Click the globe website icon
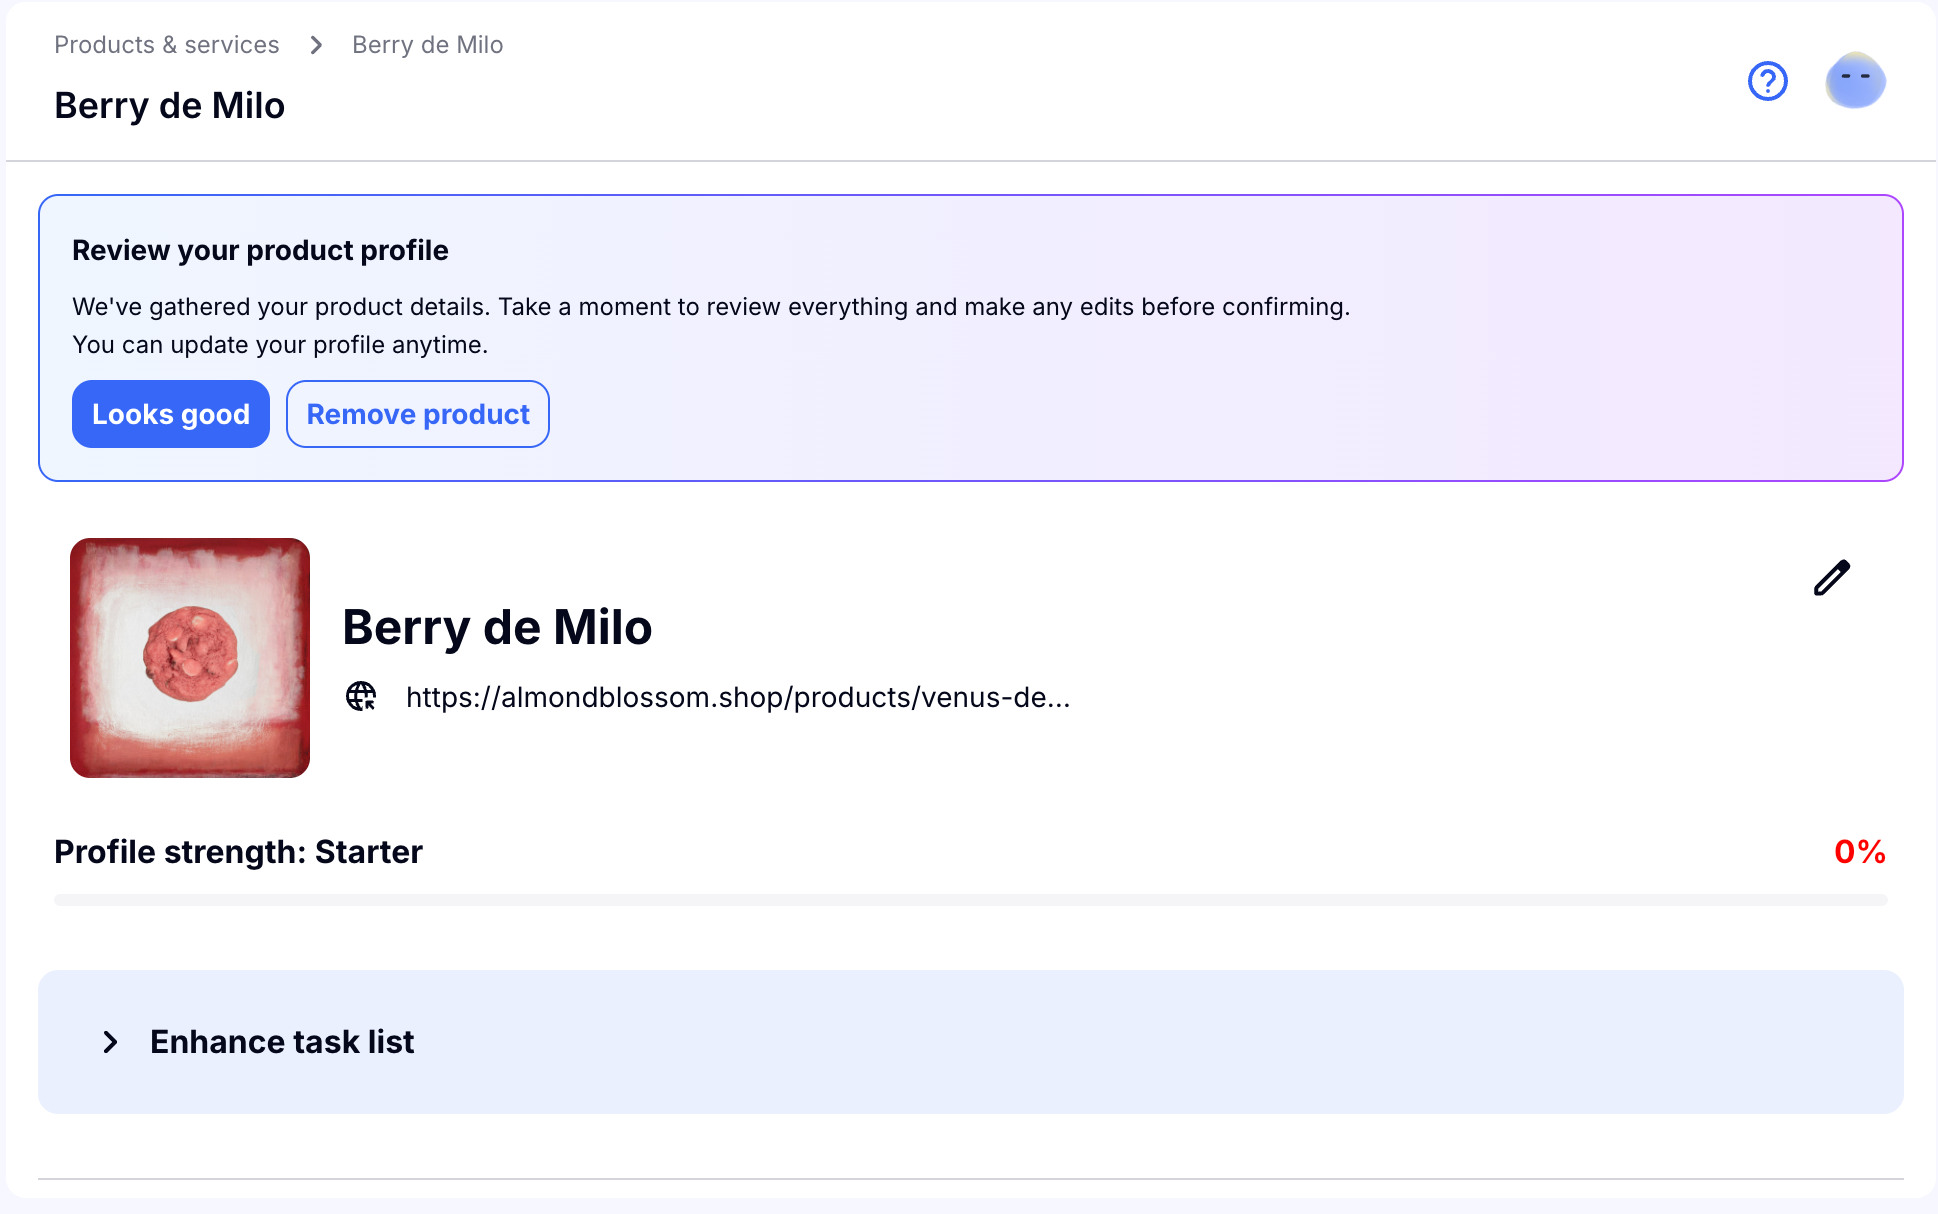 click(361, 696)
